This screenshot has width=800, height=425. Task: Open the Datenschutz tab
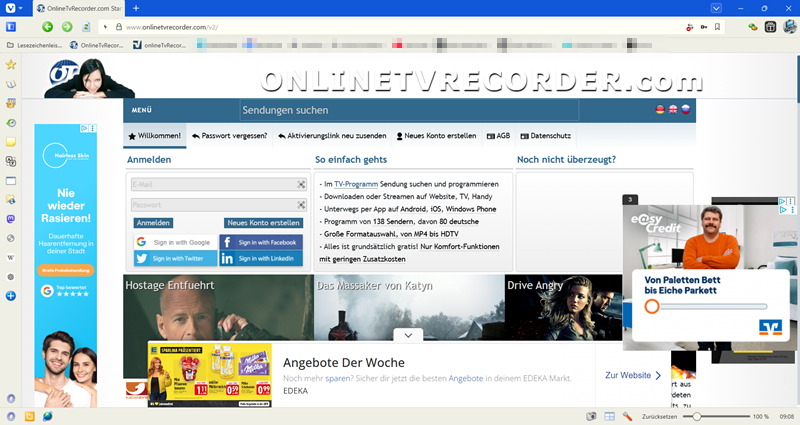(544, 136)
